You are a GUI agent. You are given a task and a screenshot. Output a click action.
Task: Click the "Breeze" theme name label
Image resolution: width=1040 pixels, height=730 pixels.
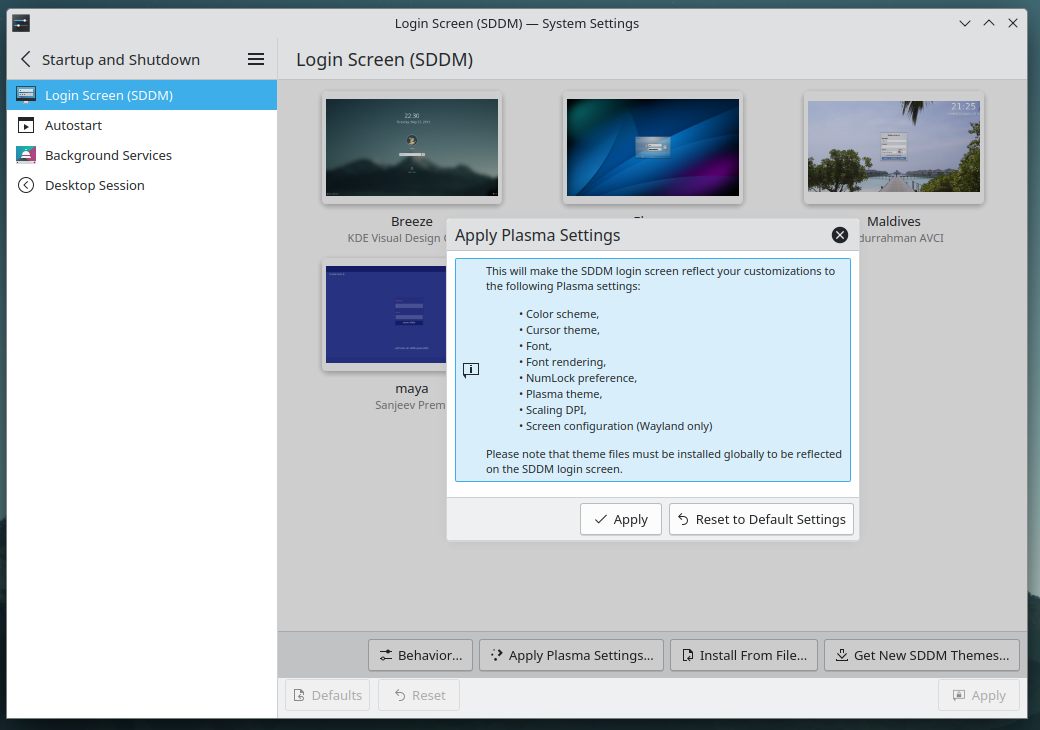[x=412, y=221]
